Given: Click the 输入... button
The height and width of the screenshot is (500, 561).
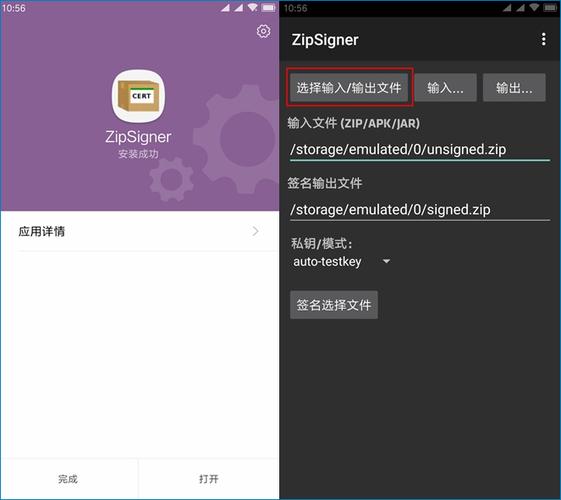Looking at the screenshot, I should pyautogui.click(x=445, y=88).
